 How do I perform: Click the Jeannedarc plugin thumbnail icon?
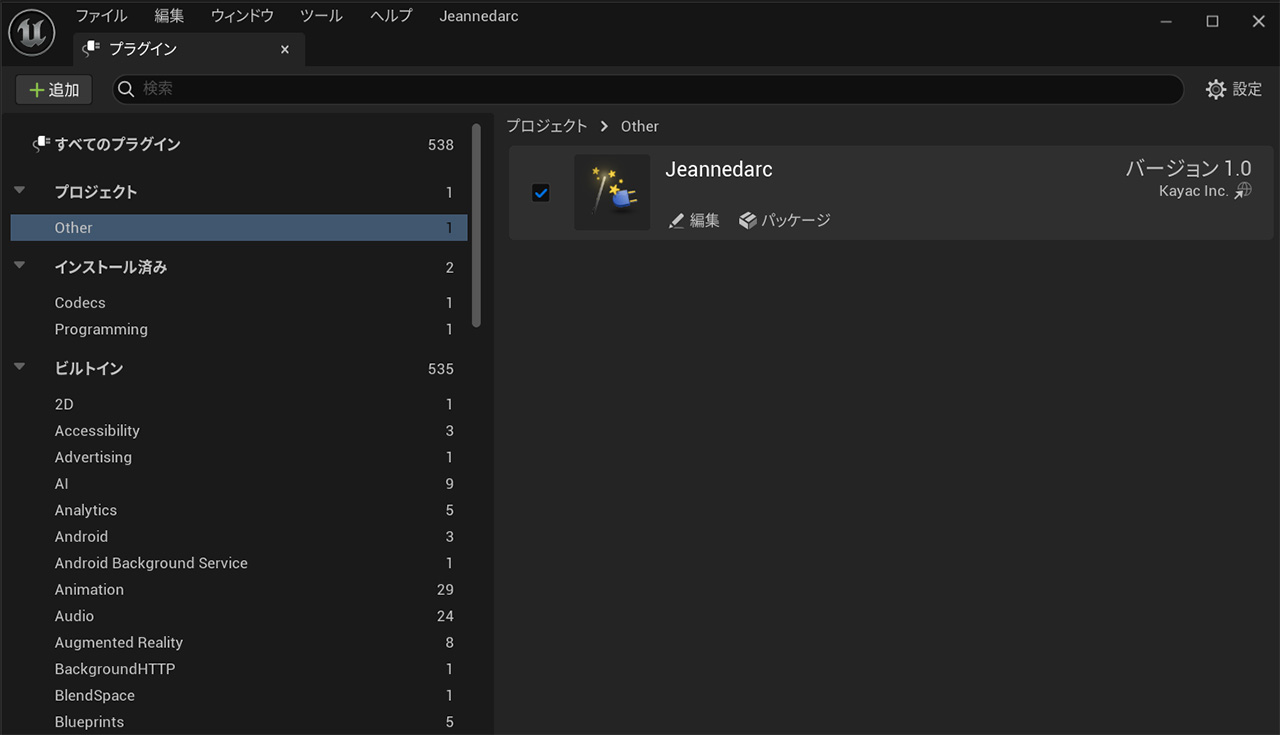click(612, 192)
